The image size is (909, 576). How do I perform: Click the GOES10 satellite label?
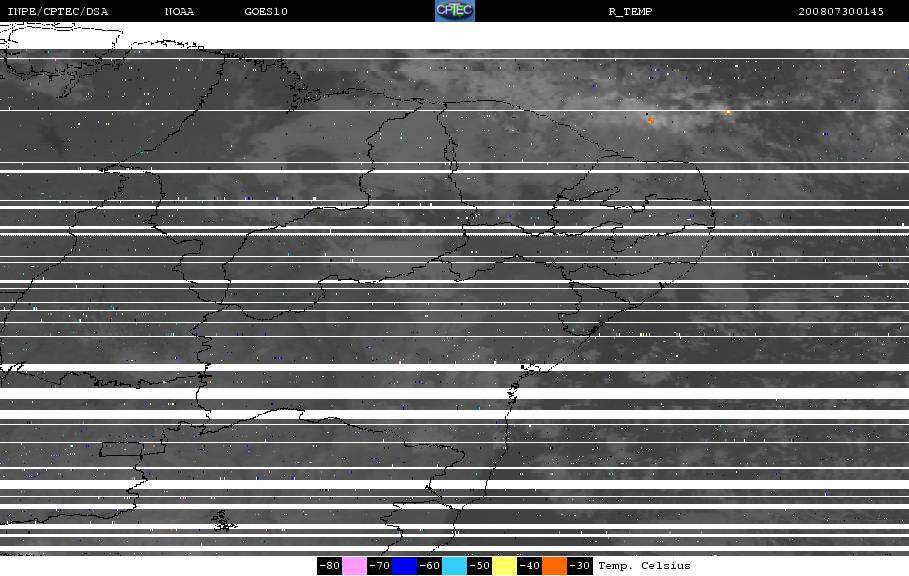(x=266, y=11)
